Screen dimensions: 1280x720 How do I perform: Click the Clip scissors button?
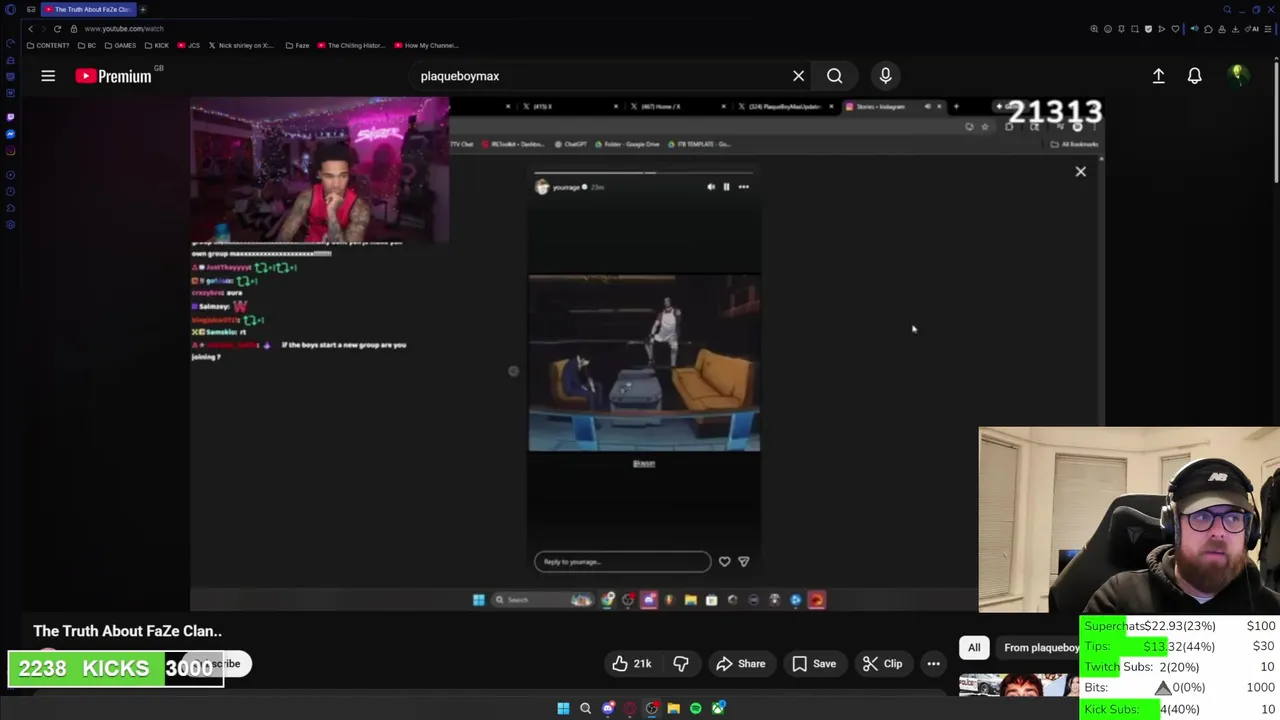[x=882, y=664]
